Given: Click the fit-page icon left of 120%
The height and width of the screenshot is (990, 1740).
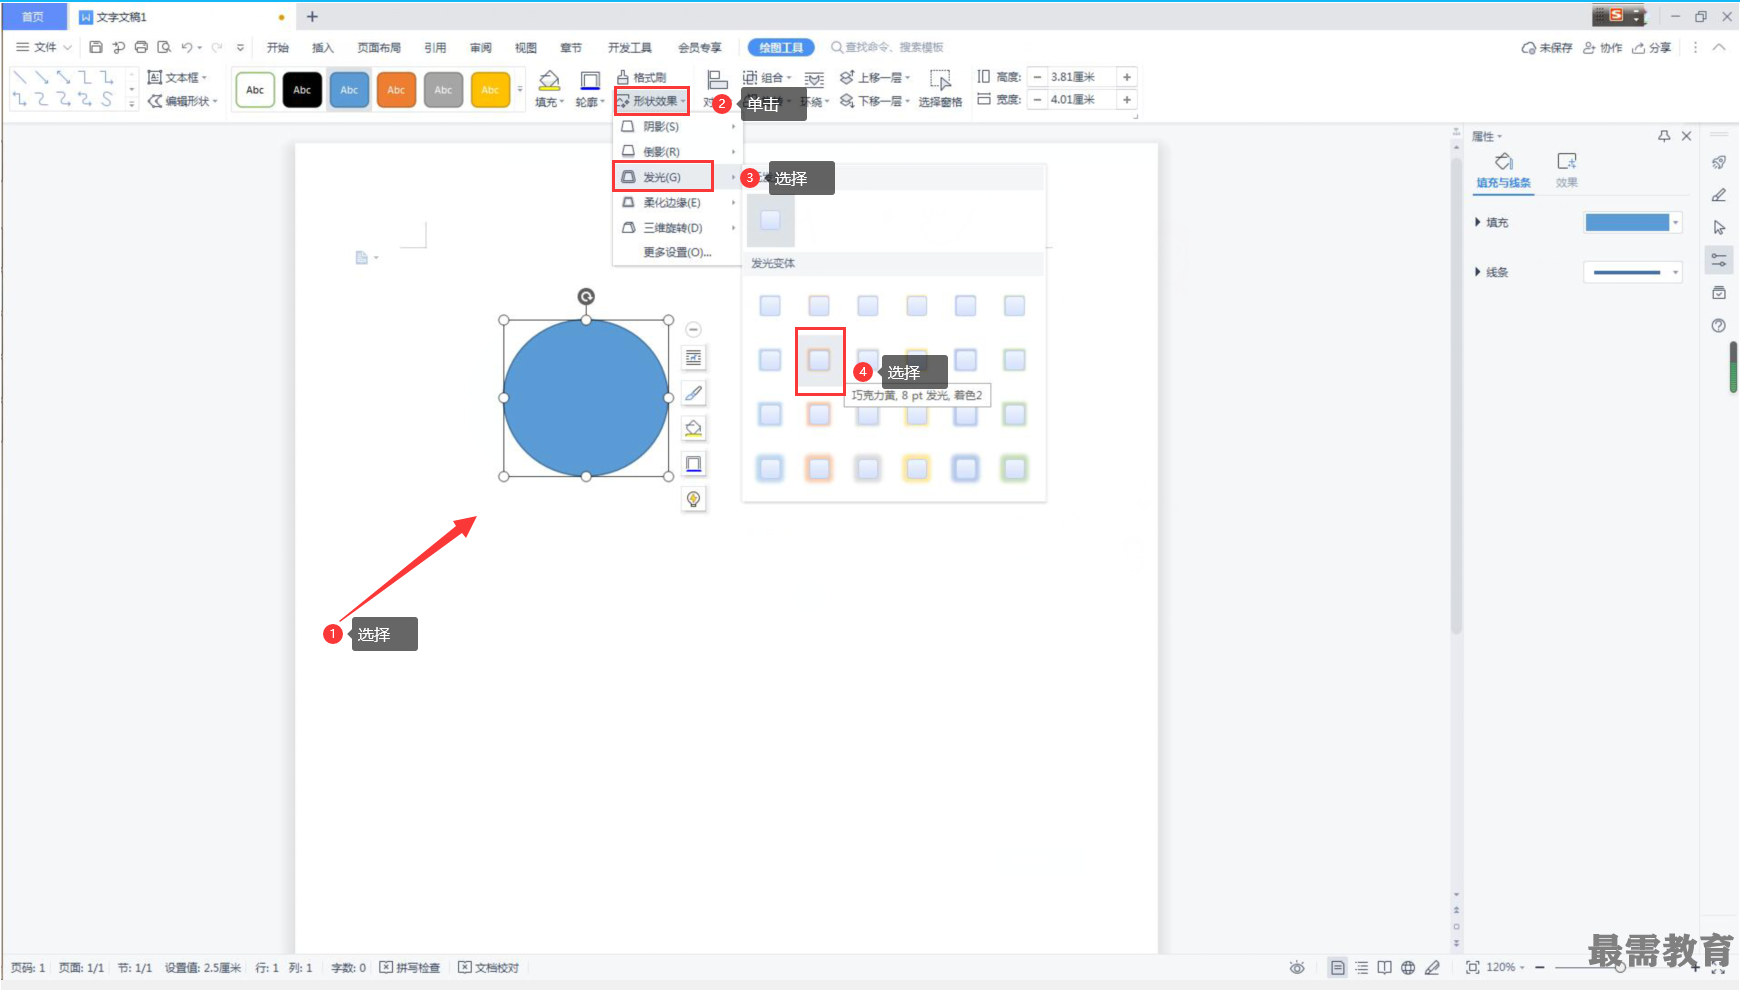Looking at the screenshot, I should [1472, 967].
